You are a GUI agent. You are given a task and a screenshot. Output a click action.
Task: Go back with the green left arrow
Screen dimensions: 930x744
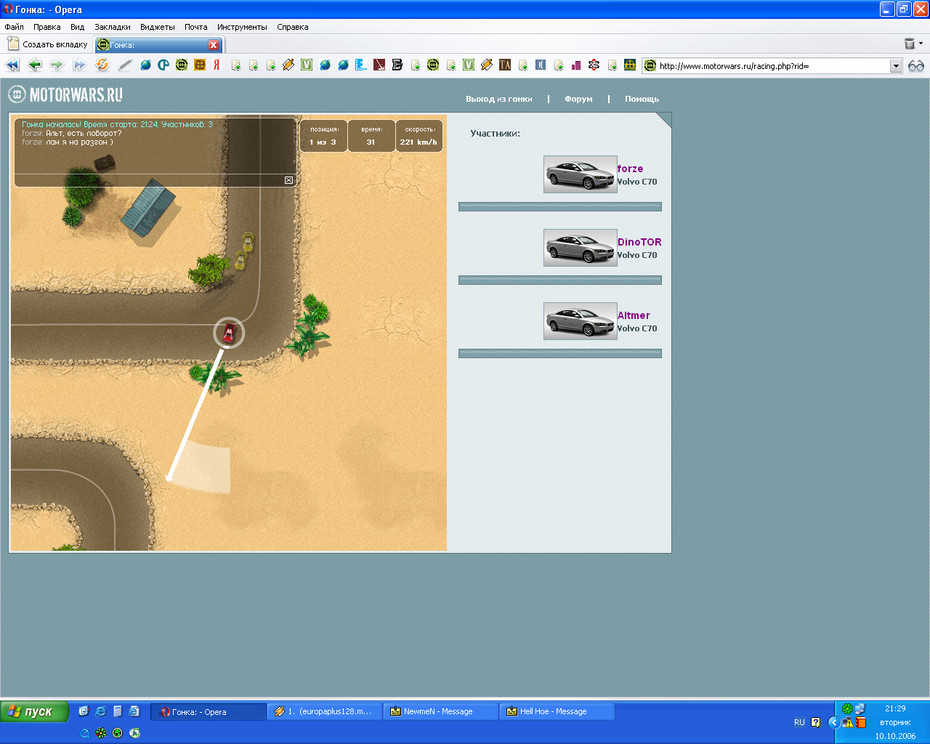(x=35, y=65)
